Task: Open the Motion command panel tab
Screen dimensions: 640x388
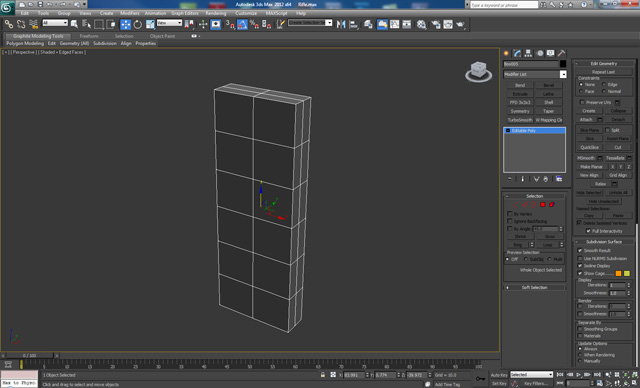Action: (540, 53)
